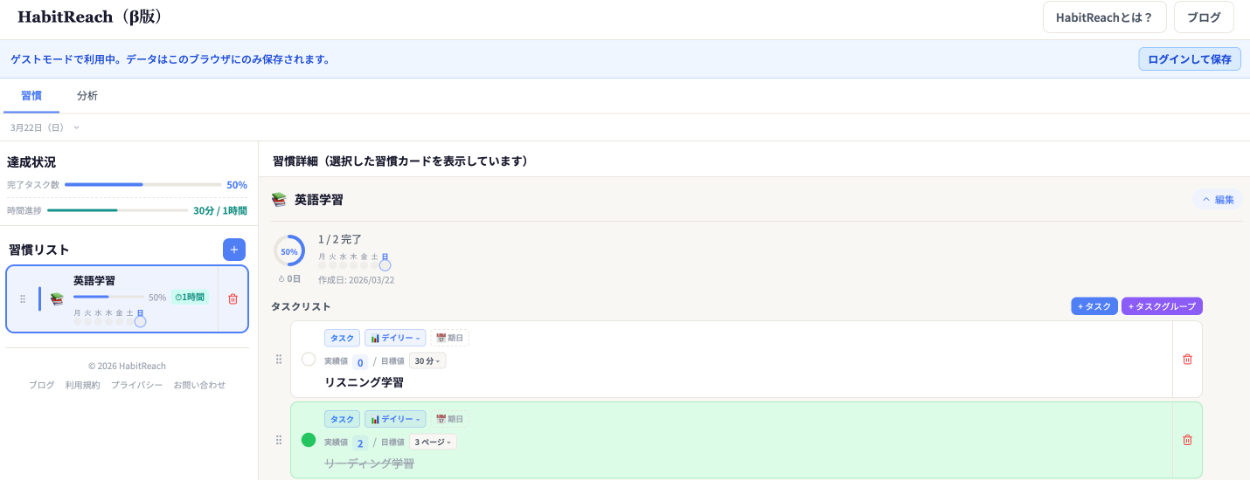
Task: Click the drag handle beside リスニング学習 task
Action: pos(279,359)
